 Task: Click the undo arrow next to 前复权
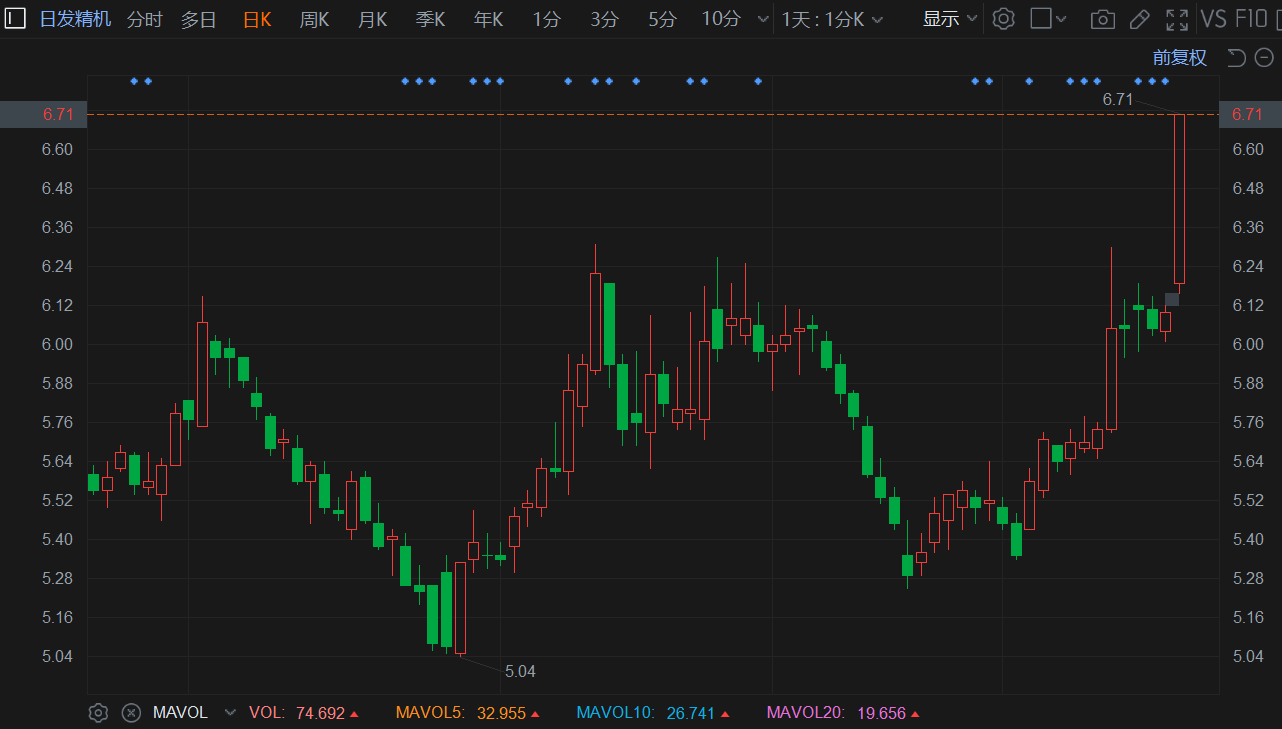1236,58
